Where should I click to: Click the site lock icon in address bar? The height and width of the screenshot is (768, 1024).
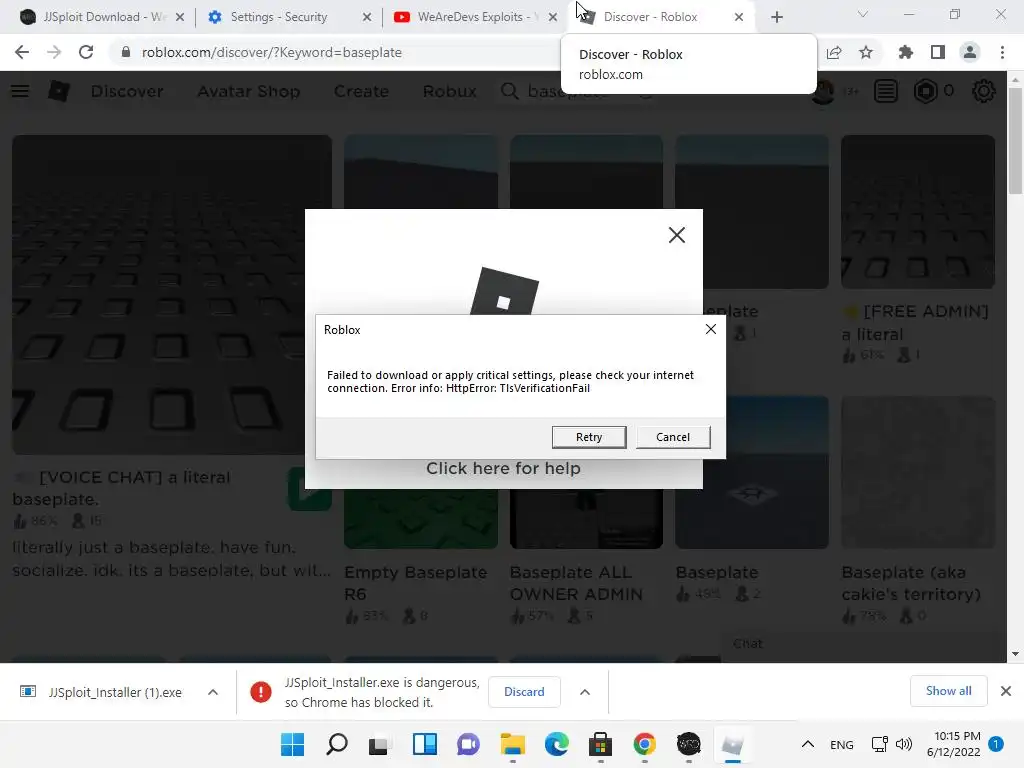pos(126,52)
